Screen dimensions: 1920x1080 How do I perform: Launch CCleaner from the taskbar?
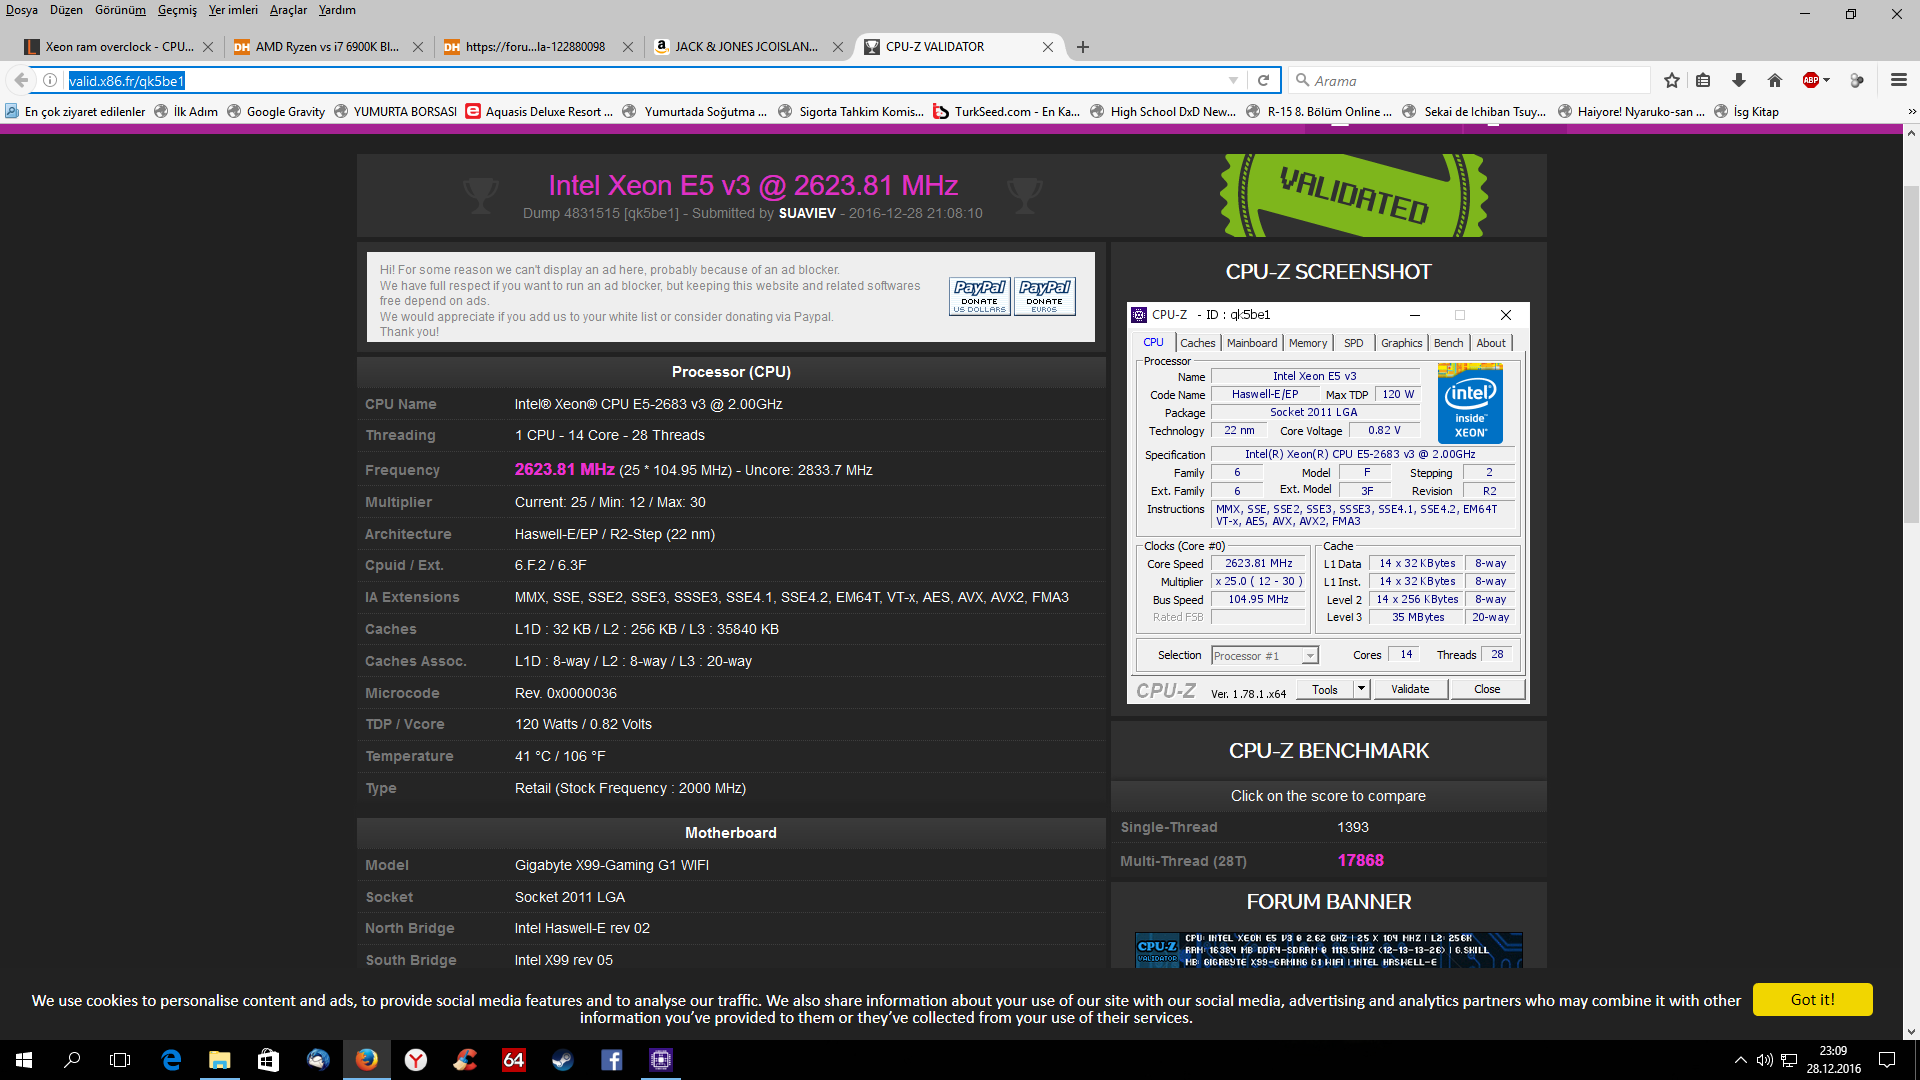click(465, 1060)
